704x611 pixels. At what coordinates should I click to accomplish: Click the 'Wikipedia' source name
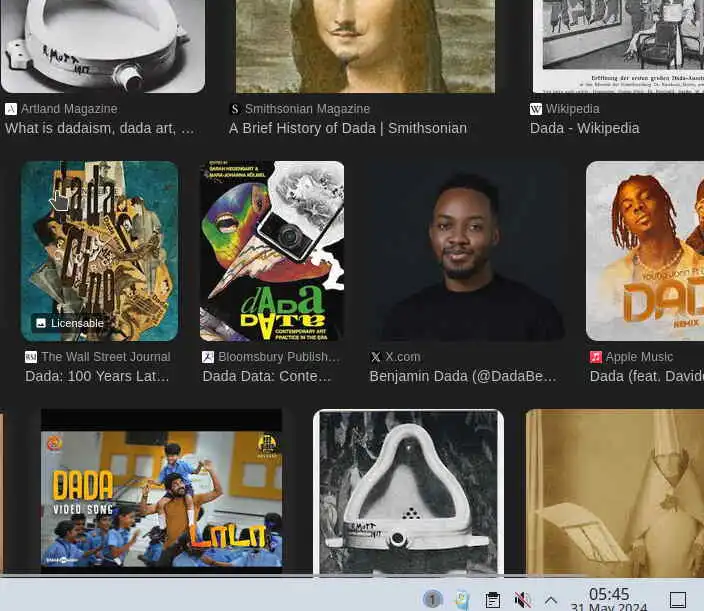coord(572,109)
